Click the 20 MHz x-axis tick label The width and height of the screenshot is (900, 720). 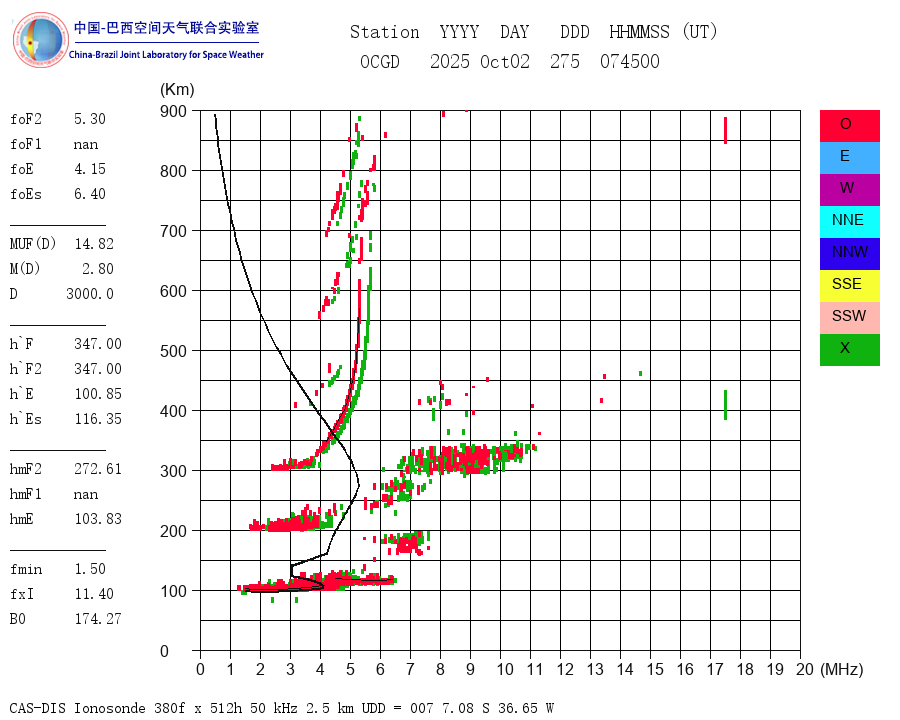tap(805, 669)
